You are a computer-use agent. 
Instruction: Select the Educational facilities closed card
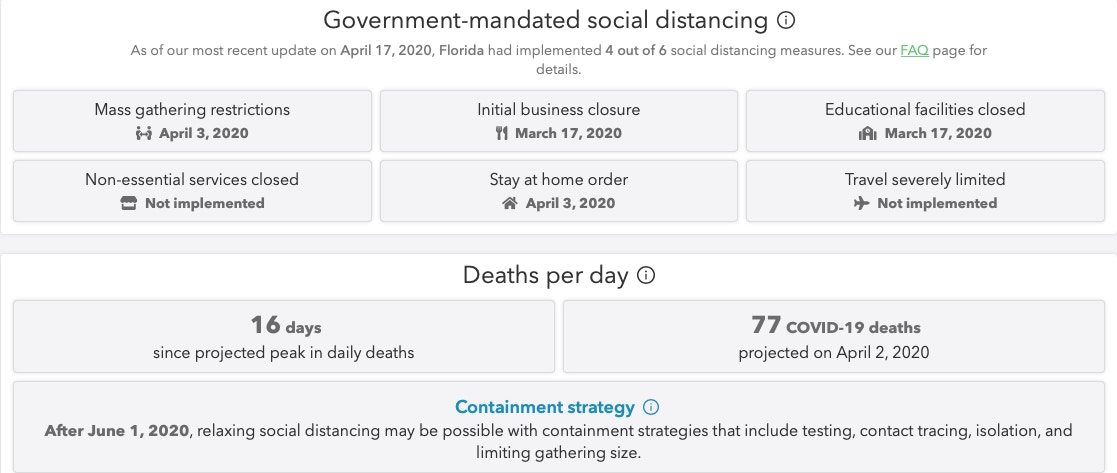tap(925, 120)
